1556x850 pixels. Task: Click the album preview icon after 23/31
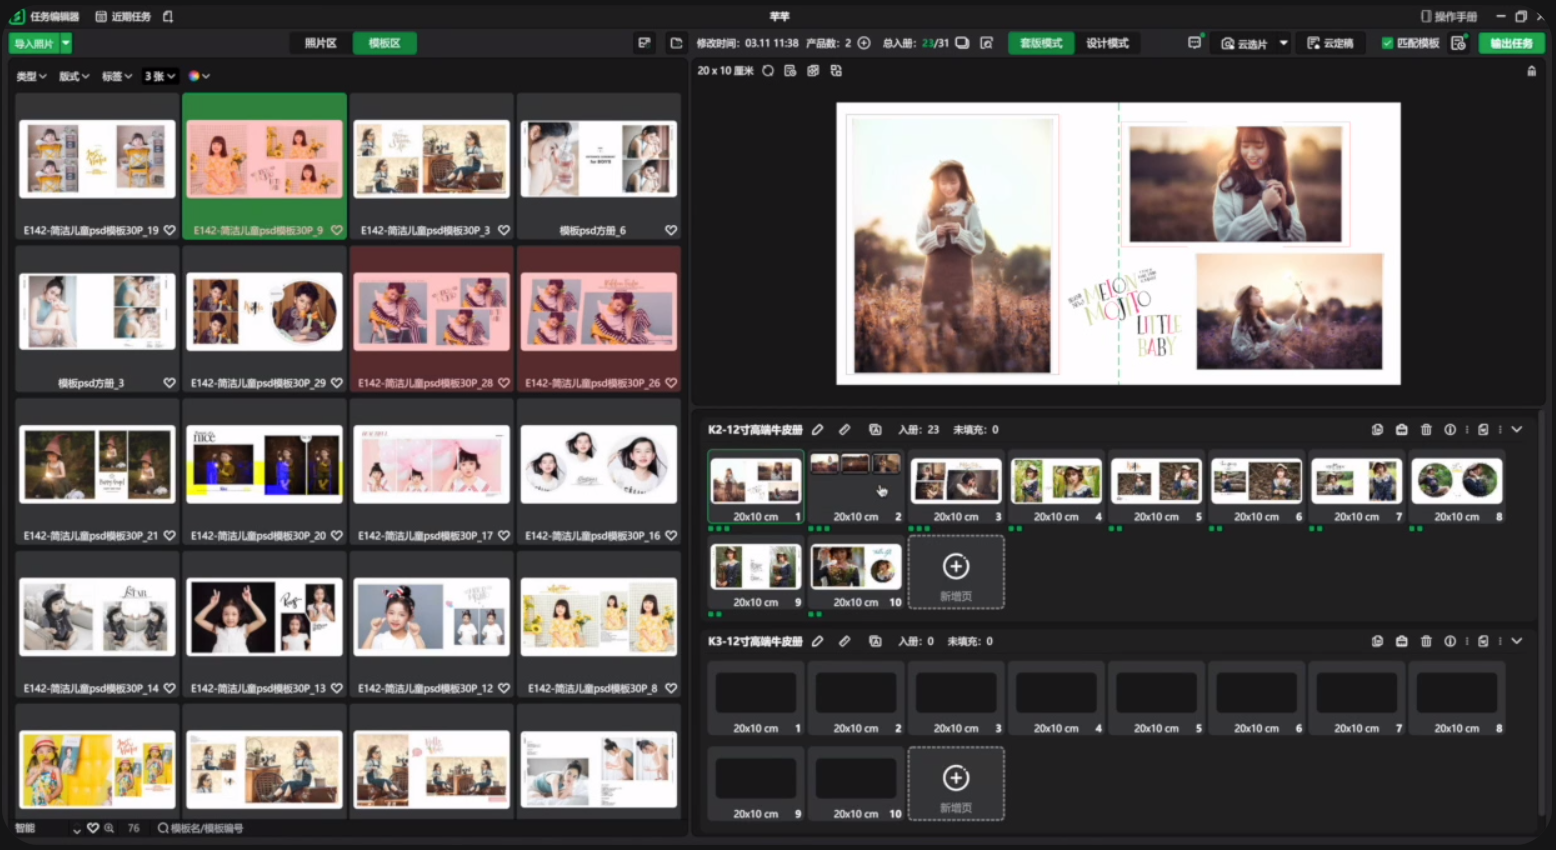962,43
